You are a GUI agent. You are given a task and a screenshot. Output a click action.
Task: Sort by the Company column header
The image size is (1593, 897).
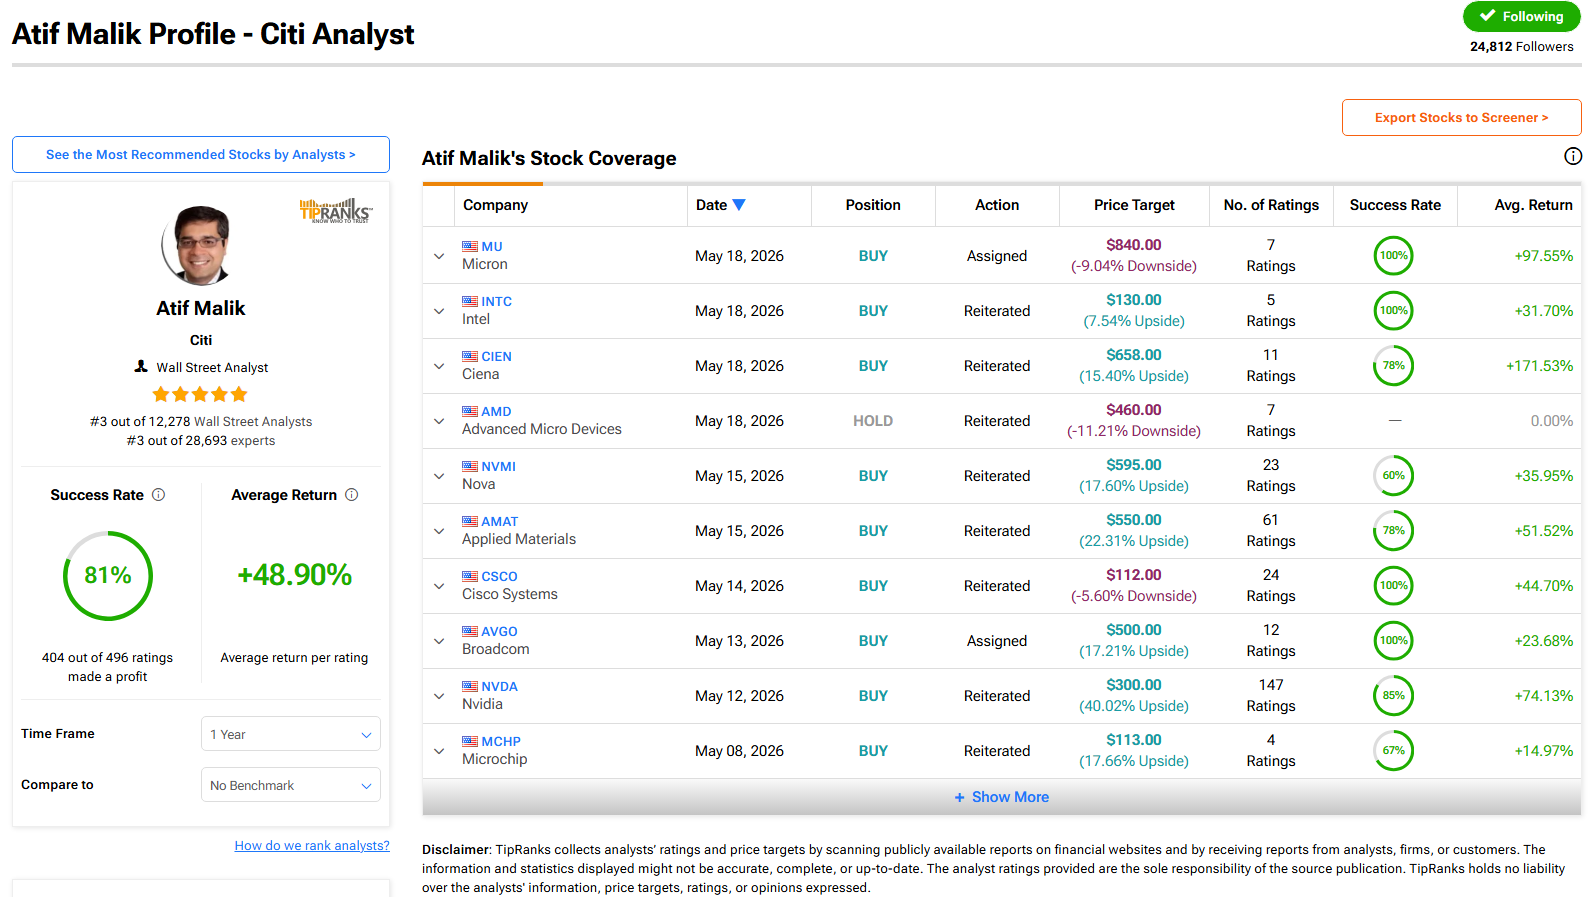click(495, 205)
